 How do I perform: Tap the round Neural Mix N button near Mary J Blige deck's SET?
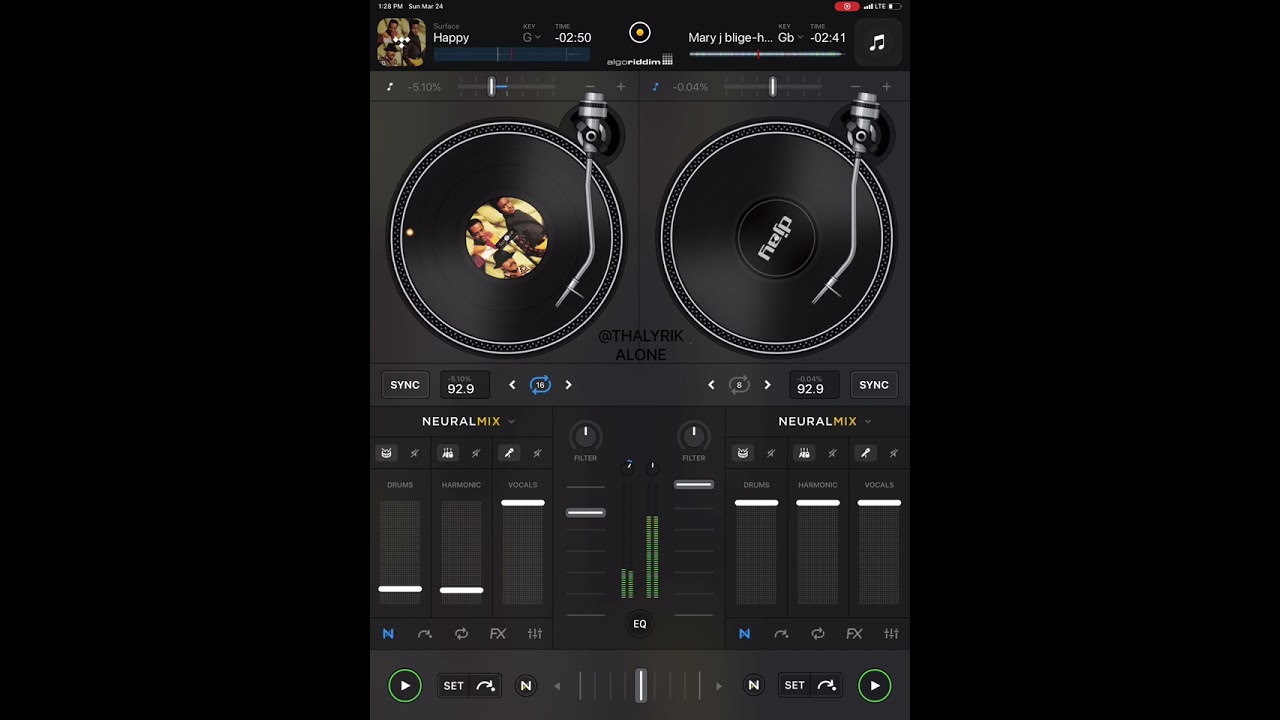[x=754, y=685]
